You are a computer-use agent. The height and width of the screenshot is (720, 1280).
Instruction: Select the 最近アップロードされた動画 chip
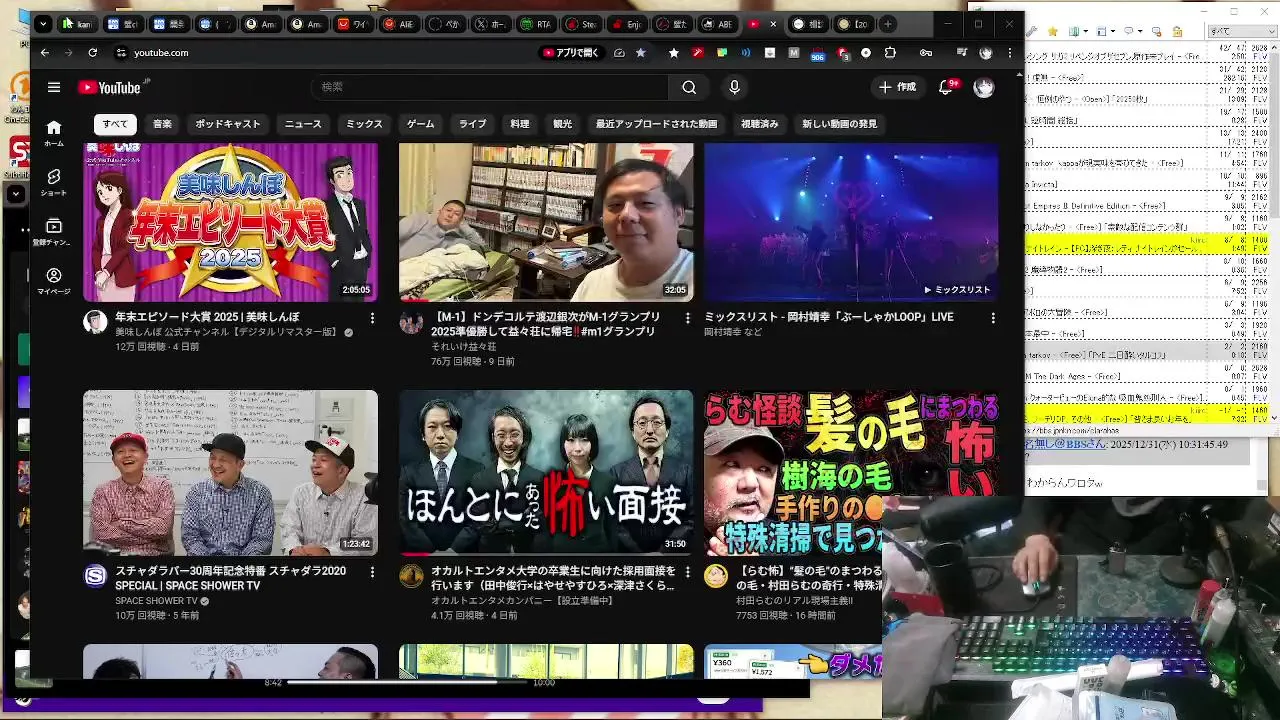coord(657,124)
